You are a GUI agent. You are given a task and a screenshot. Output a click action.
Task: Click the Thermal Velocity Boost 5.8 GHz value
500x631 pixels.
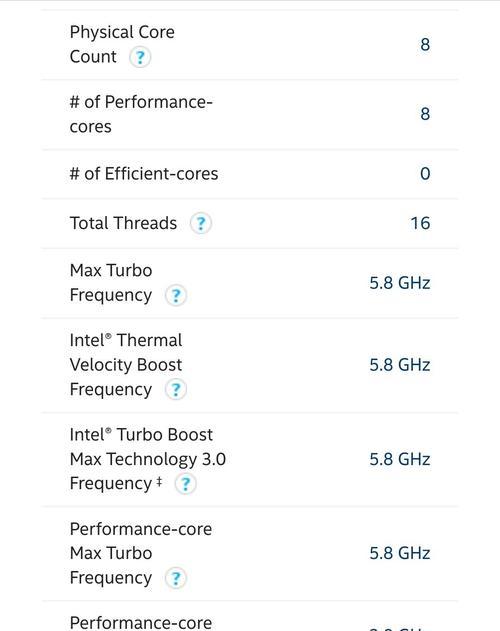(x=400, y=365)
